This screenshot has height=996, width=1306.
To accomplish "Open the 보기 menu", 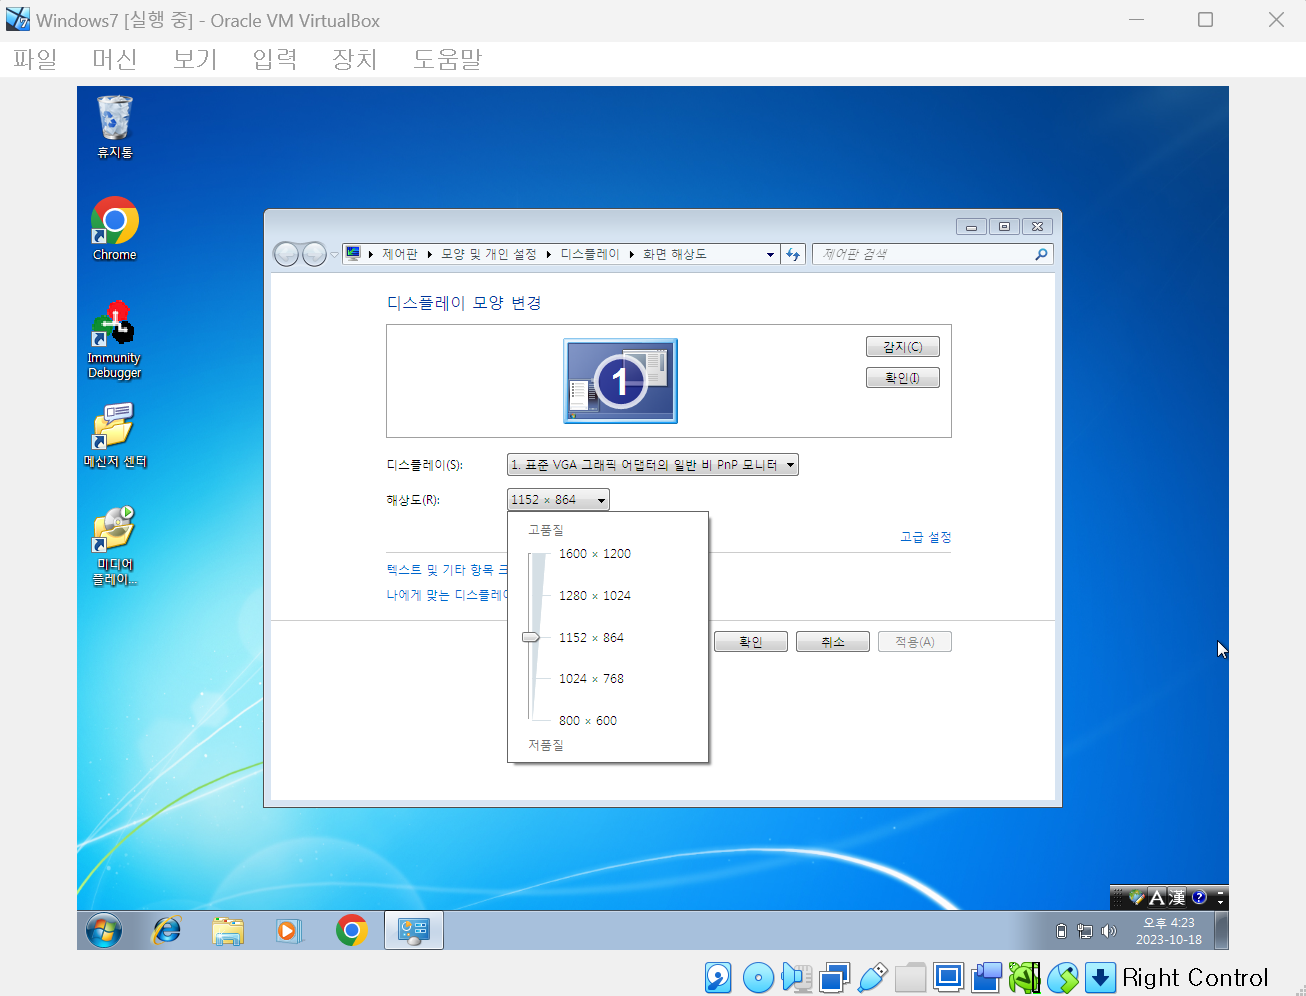I will (195, 59).
